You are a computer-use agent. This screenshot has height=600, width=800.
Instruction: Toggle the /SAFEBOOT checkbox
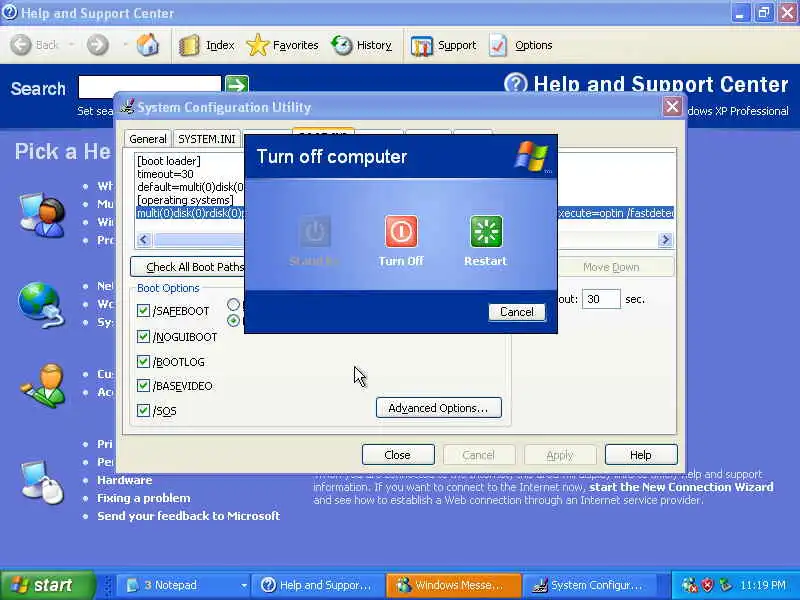(x=143, y=310)
